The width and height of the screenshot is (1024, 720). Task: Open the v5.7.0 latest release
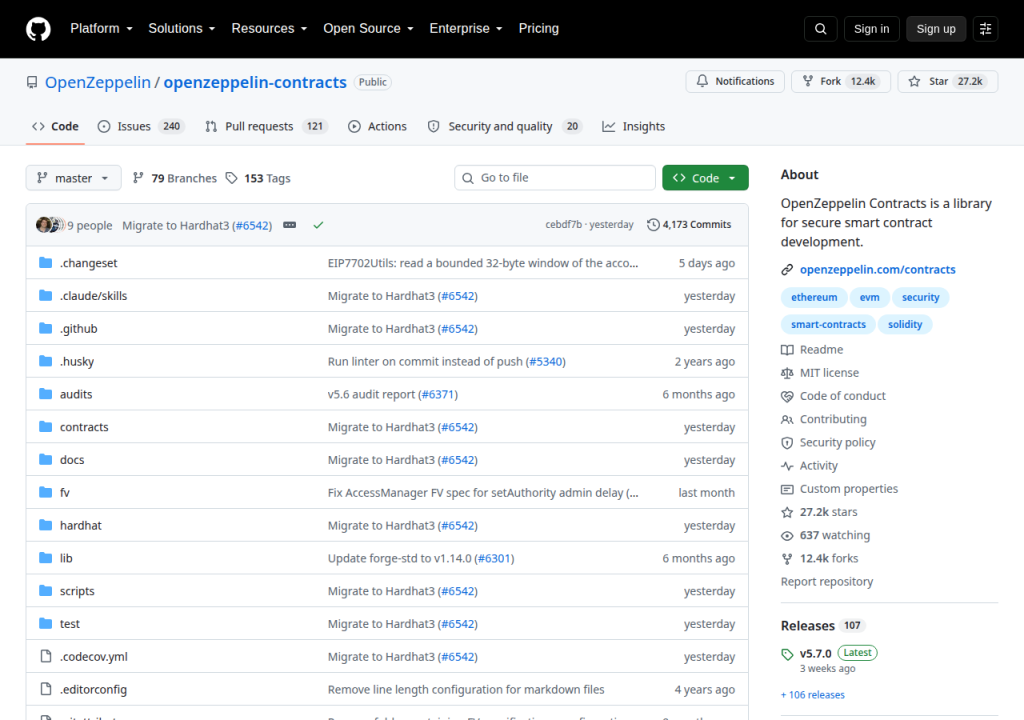click(815, 653)
